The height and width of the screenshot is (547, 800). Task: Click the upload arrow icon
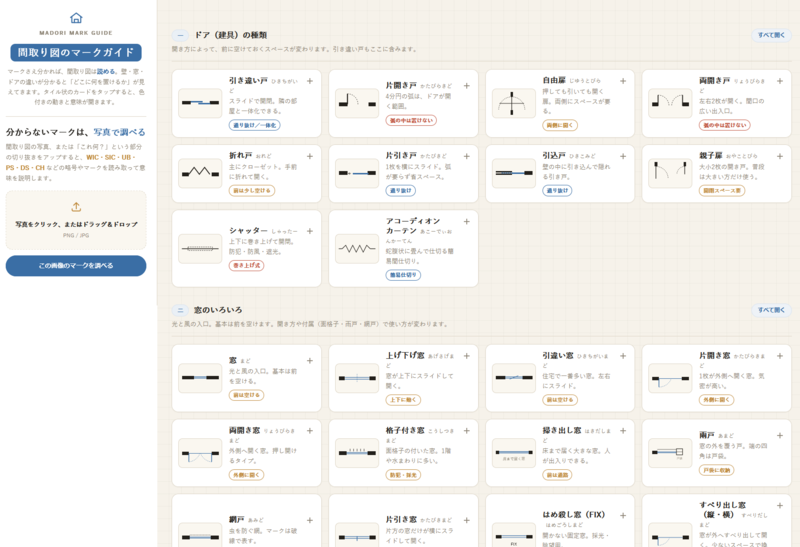coord(76,207)
